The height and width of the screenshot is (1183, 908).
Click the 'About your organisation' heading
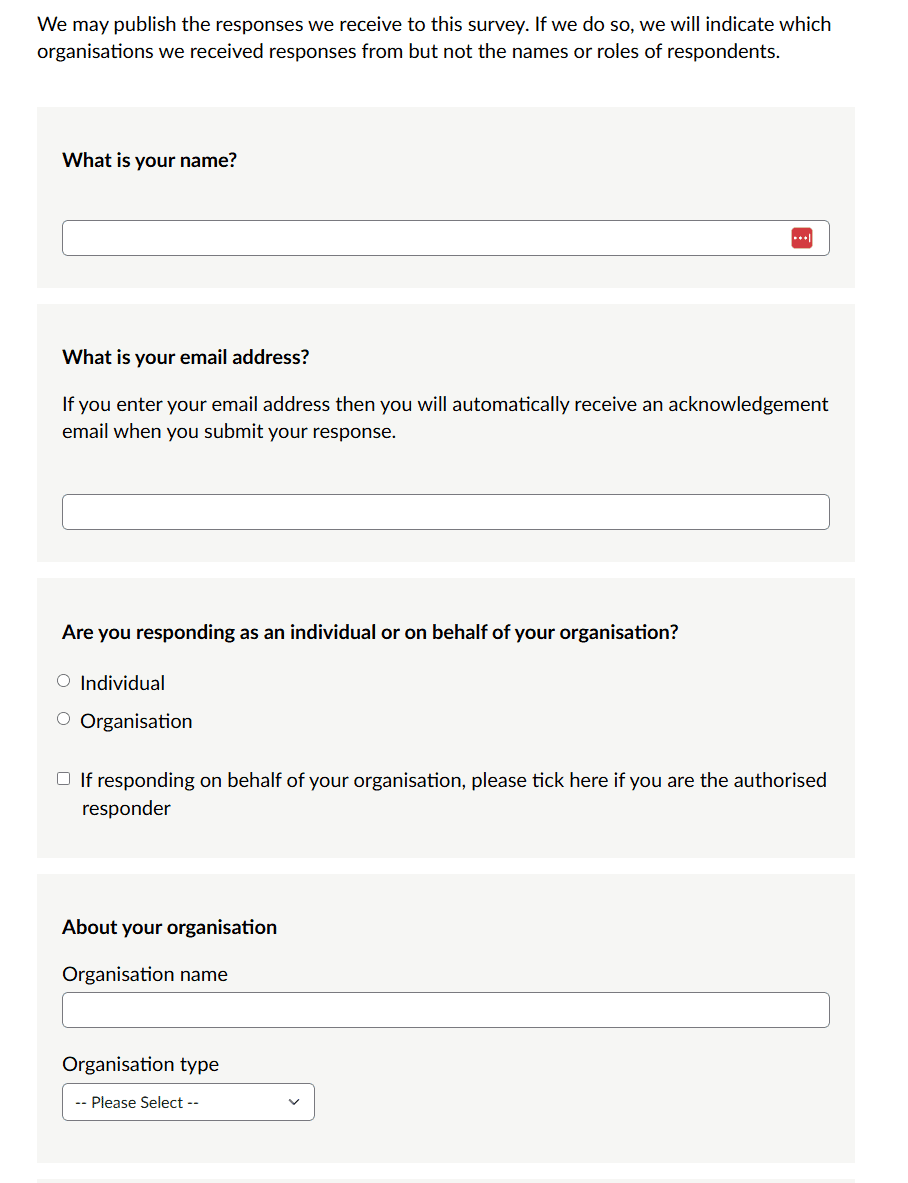click(169, 927)
